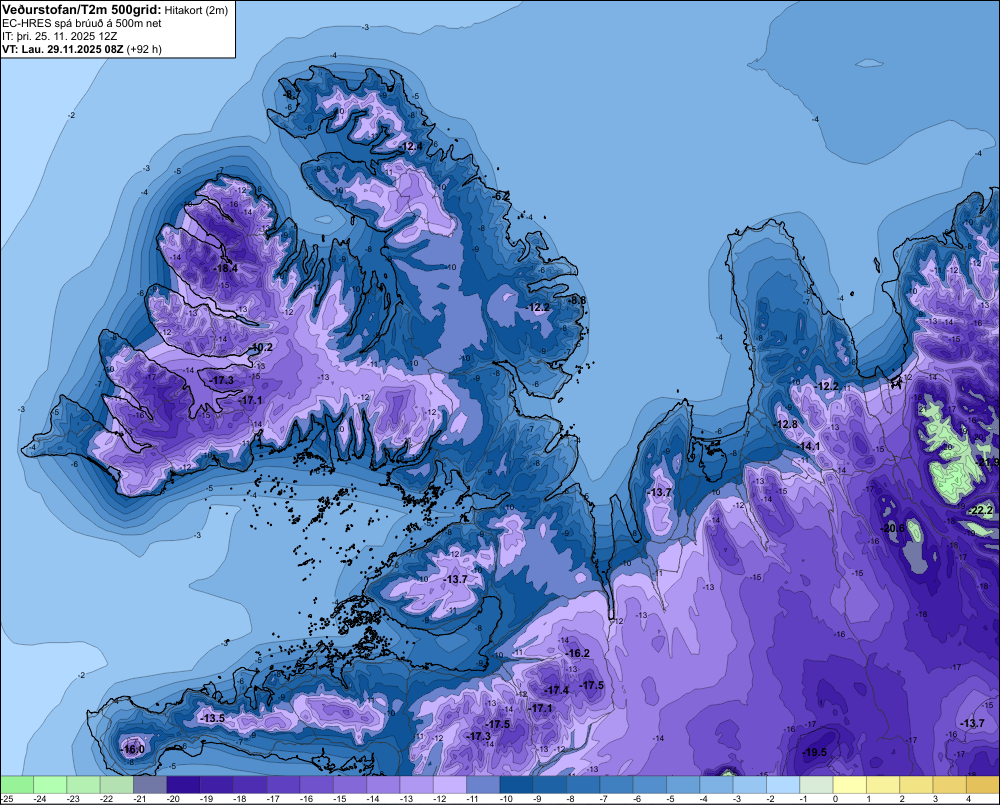This screenshot has width=1000, height=805.
Task: Click the -17.4 temperature value on the map
Action: 556,690
